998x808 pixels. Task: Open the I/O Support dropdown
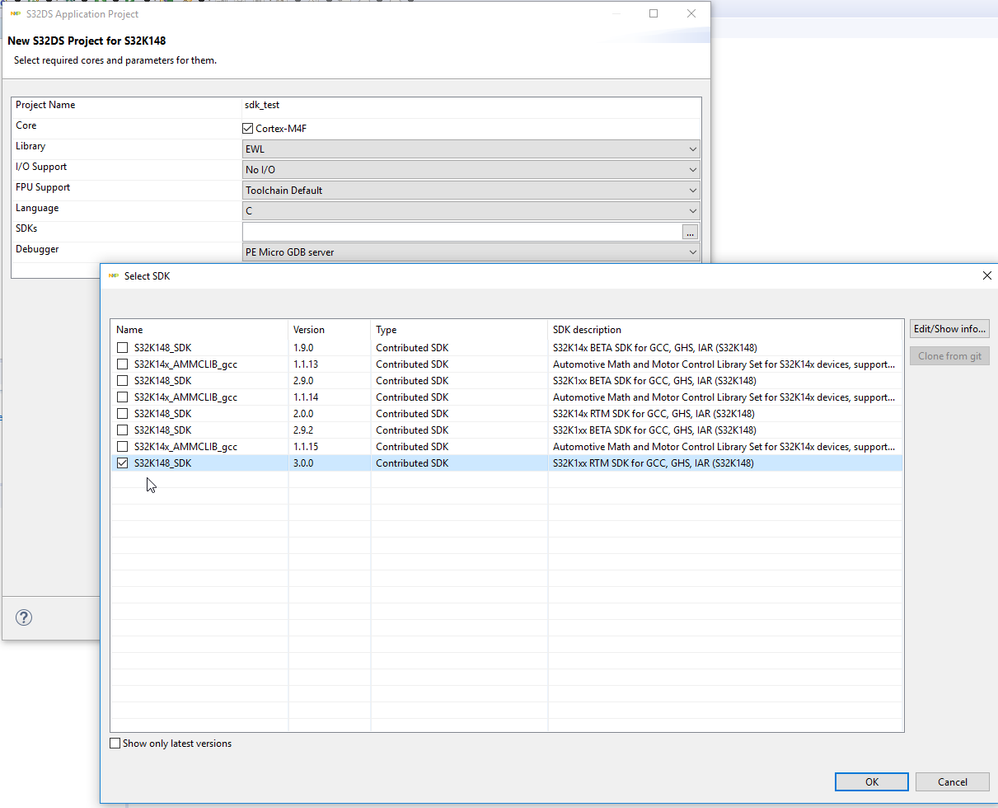(471, 169)
